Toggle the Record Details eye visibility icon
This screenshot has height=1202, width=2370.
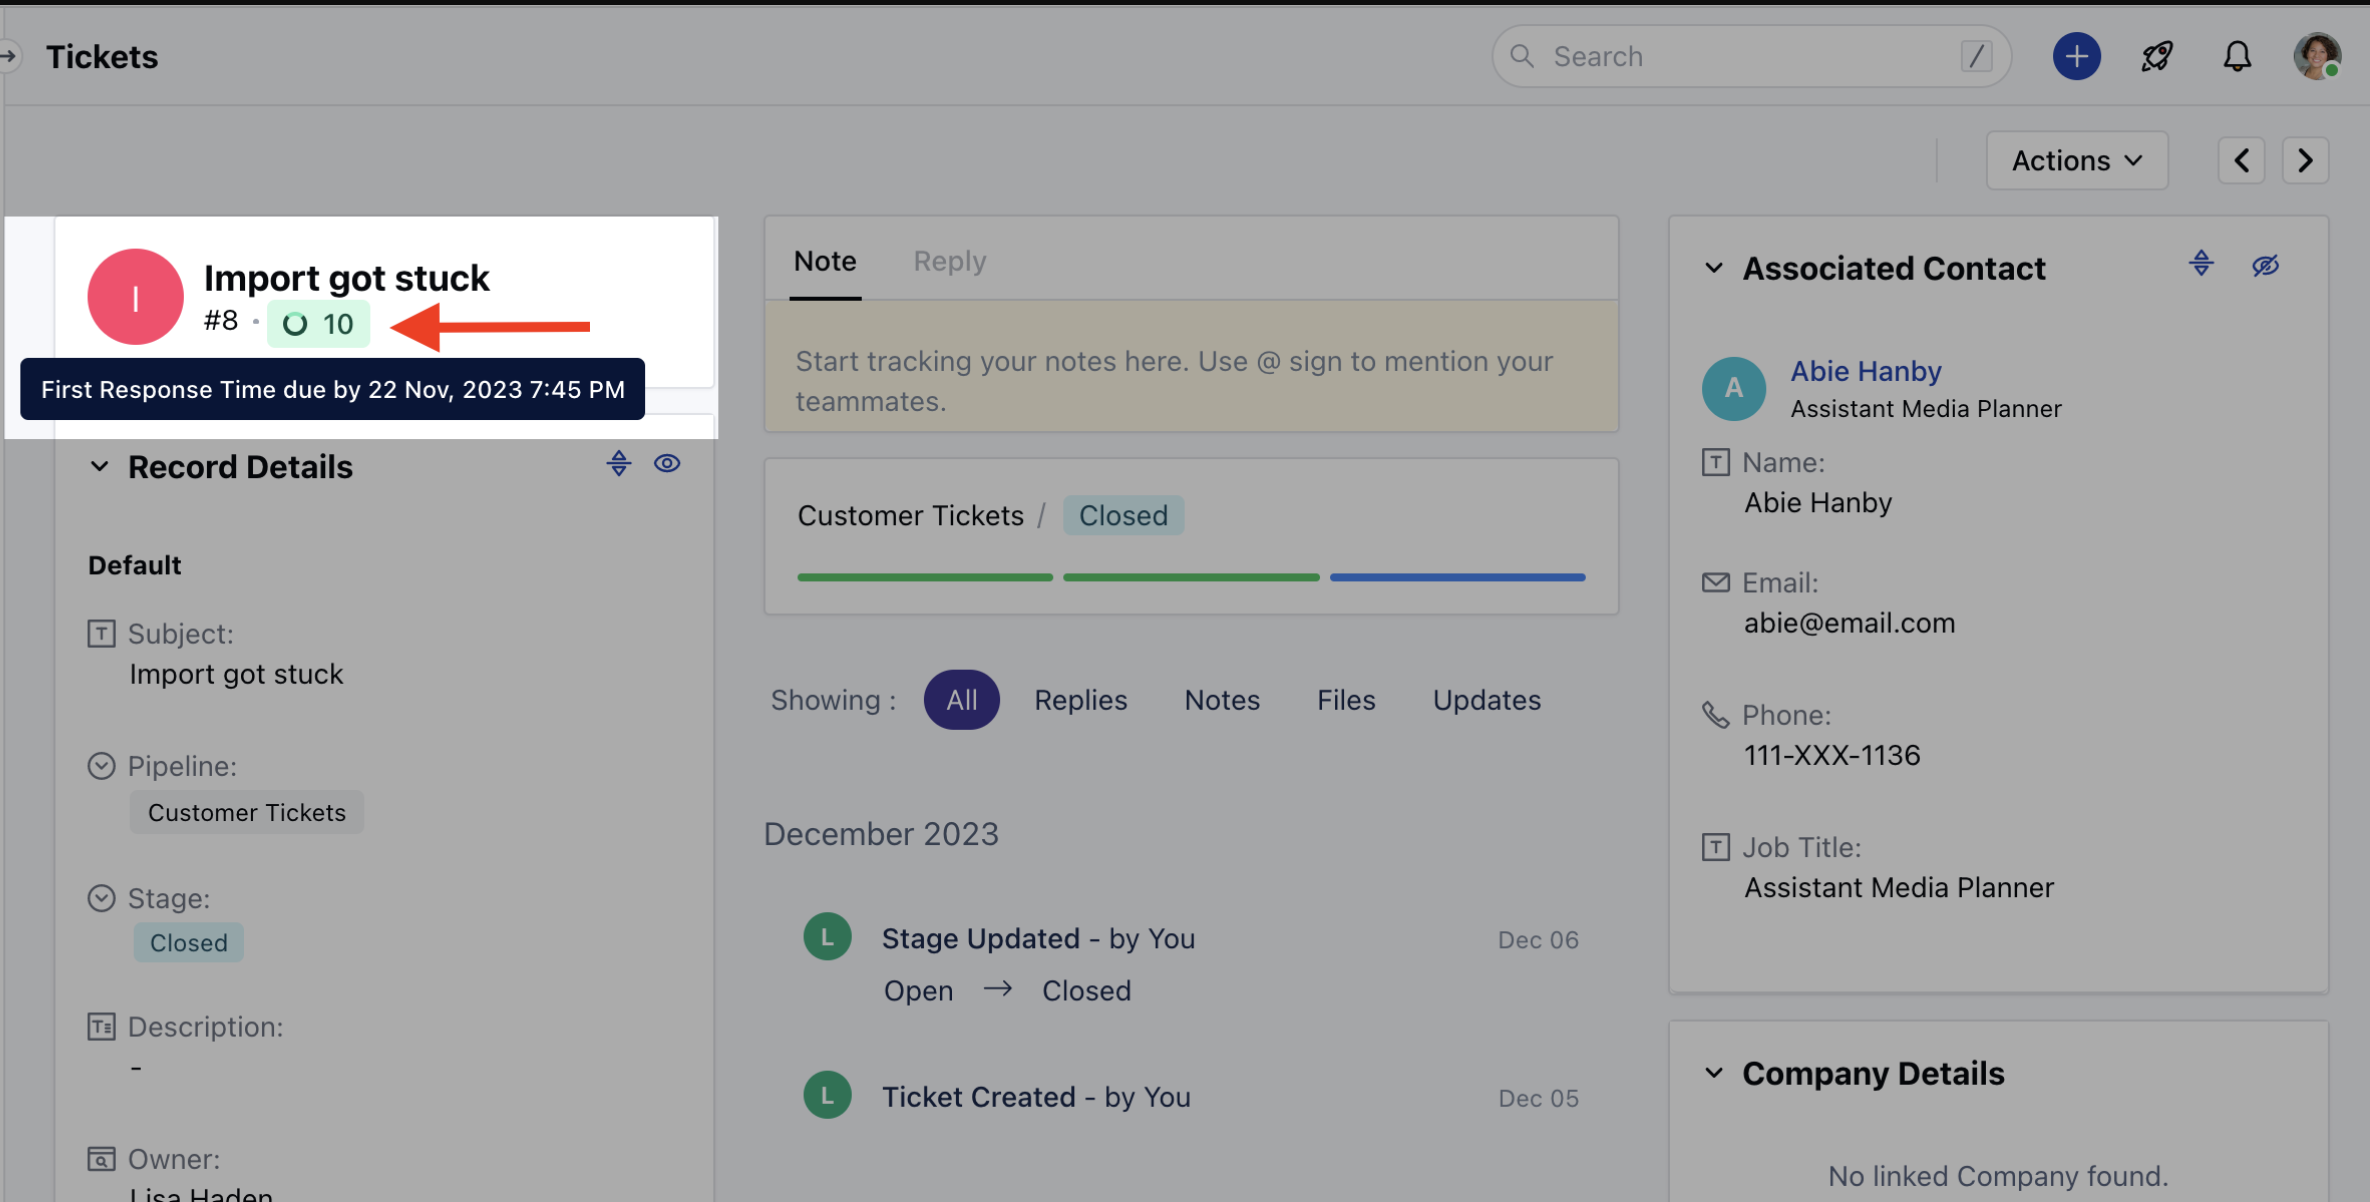[x=667, y=464]
